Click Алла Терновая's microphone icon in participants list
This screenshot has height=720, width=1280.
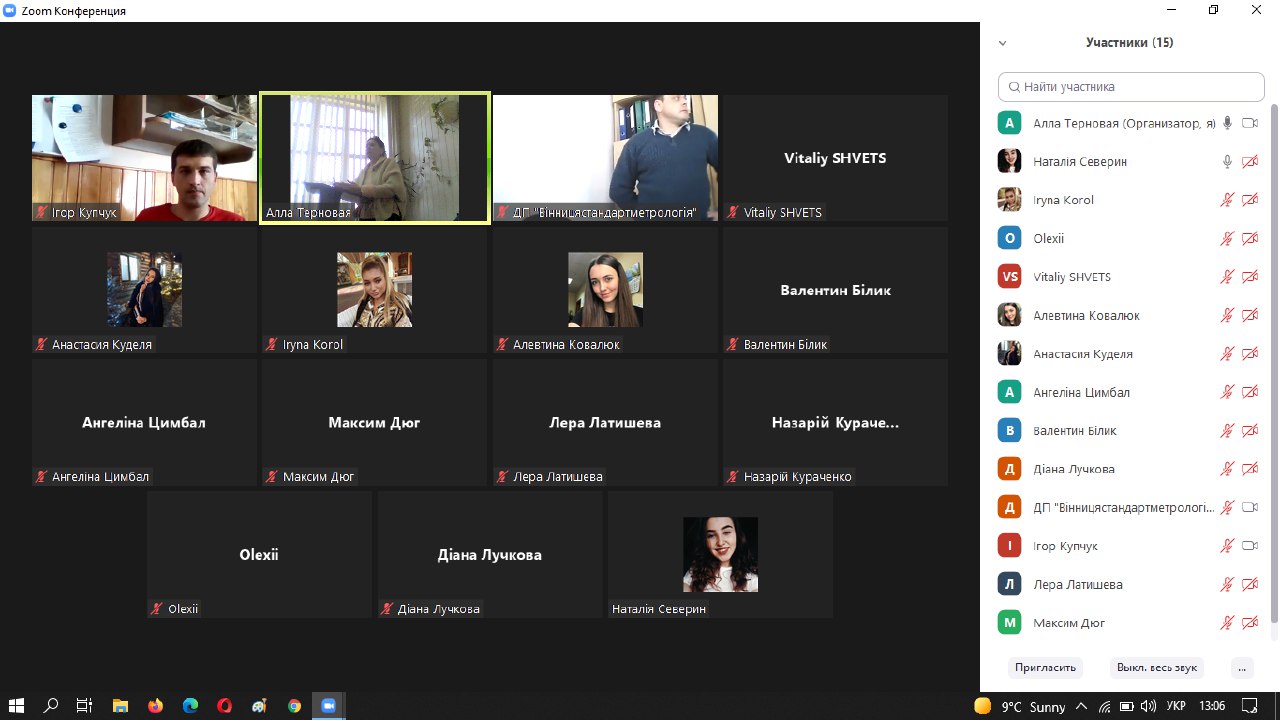click(x=1227, y=123)
